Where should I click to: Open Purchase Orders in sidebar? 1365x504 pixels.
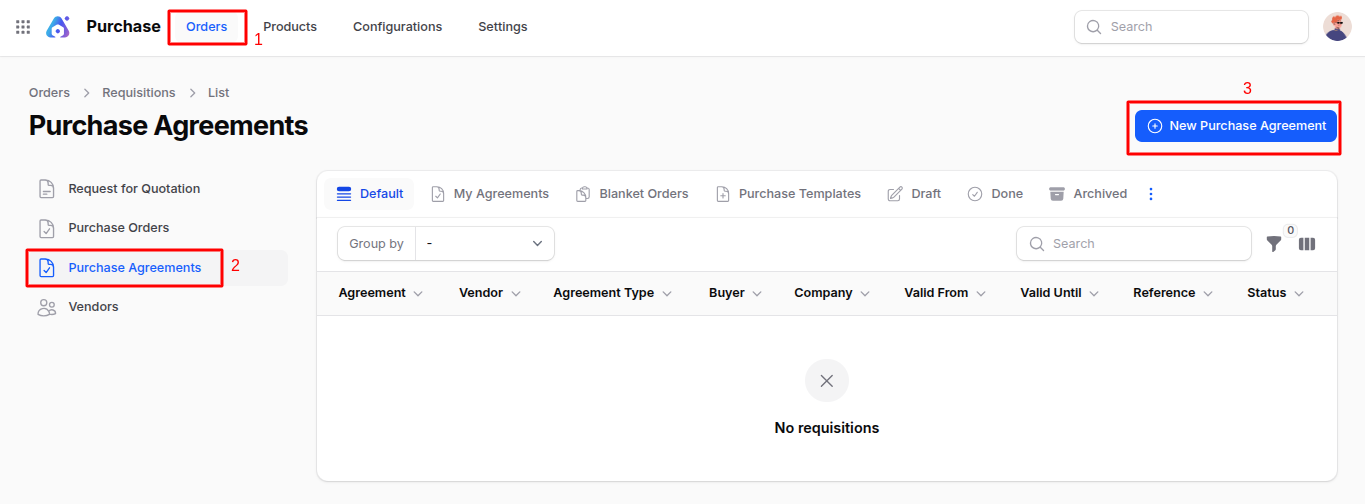[x=158, y=228]
